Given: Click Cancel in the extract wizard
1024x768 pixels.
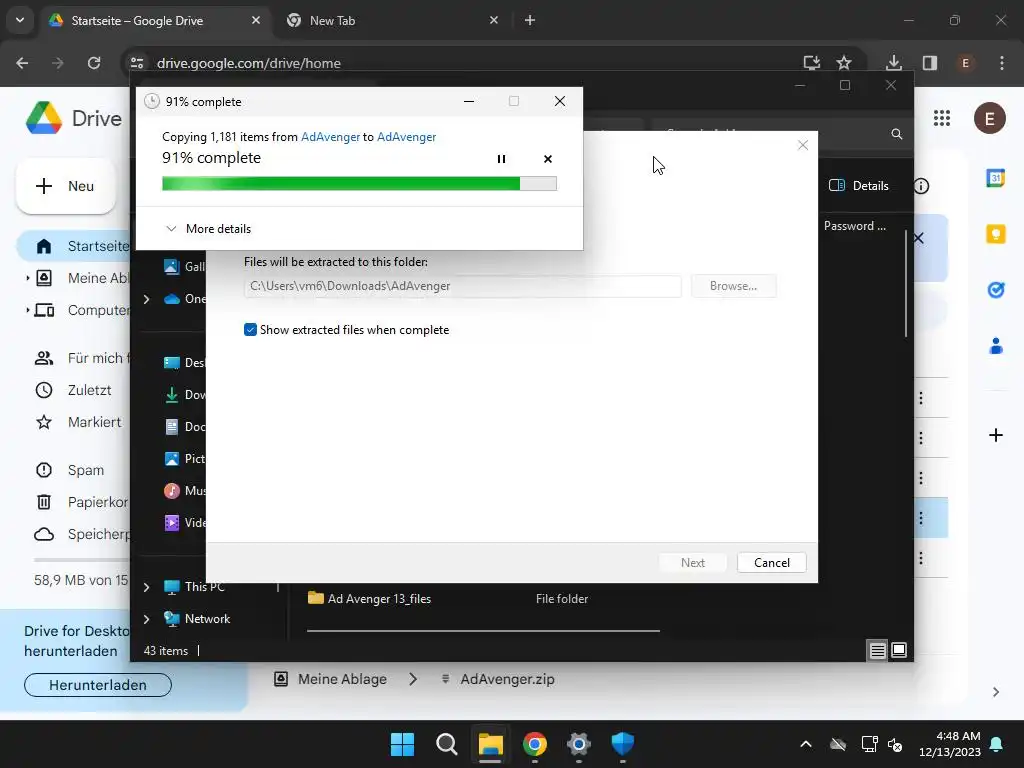Looking at the screenshot, I should (771, 563).
